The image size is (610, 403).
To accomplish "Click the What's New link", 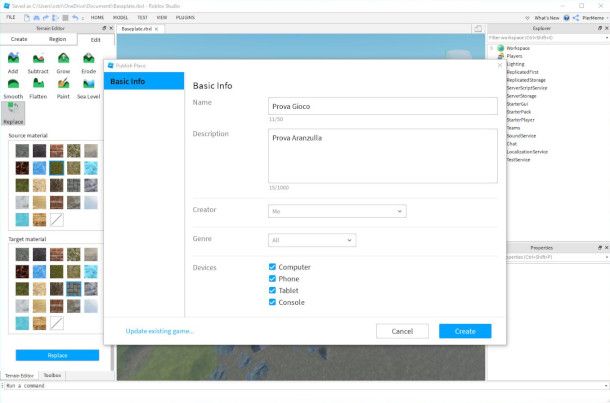I will tap(547, 18).
